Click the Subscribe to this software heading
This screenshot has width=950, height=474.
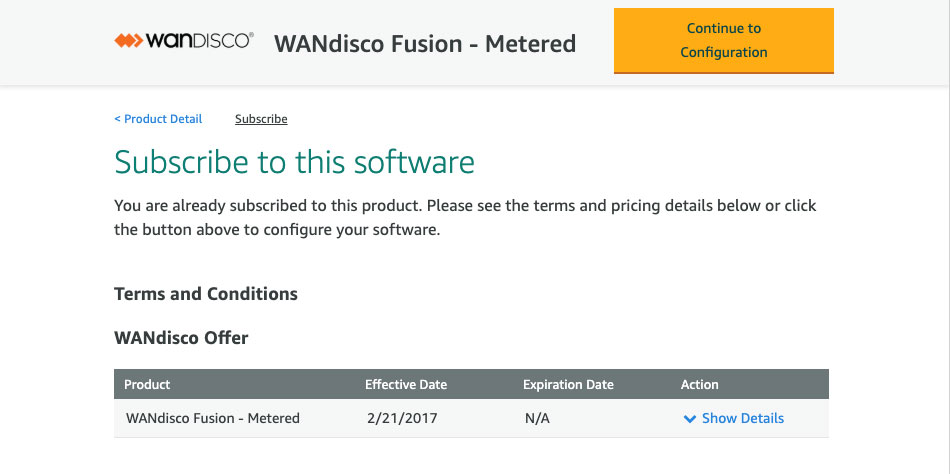(294, 162)
